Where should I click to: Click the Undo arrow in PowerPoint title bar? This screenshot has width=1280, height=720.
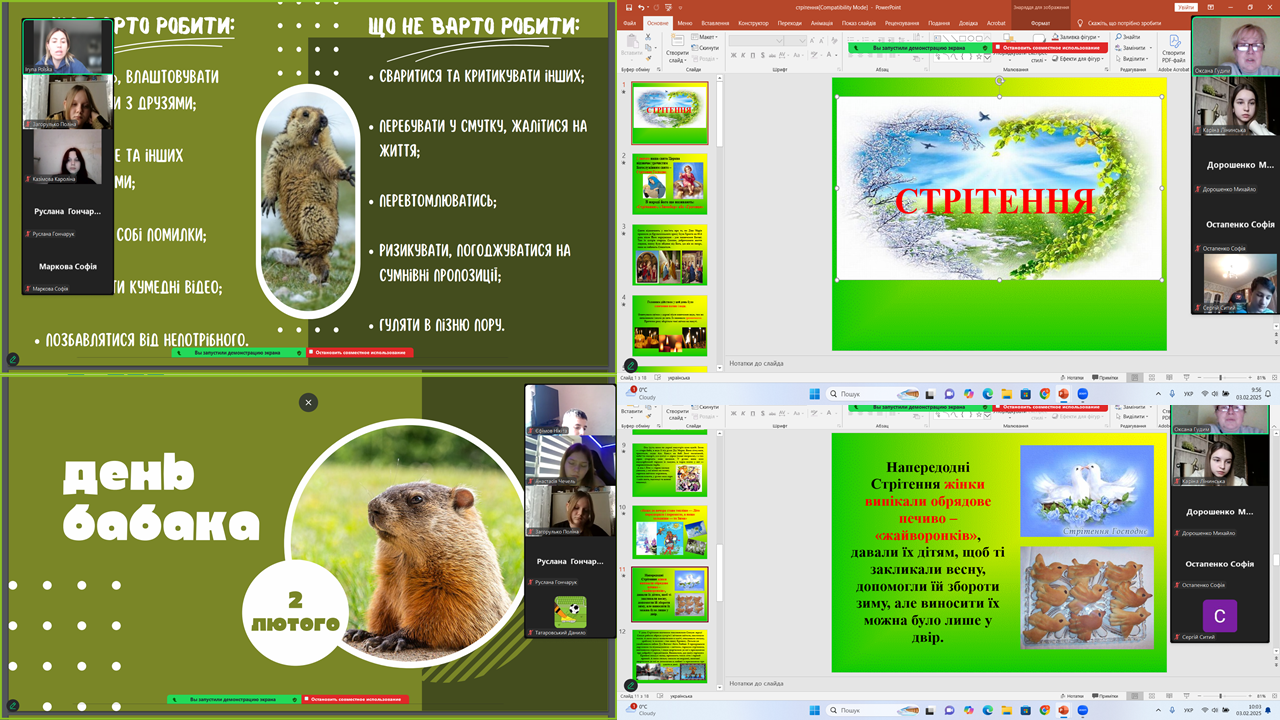(x=641, y=7)
